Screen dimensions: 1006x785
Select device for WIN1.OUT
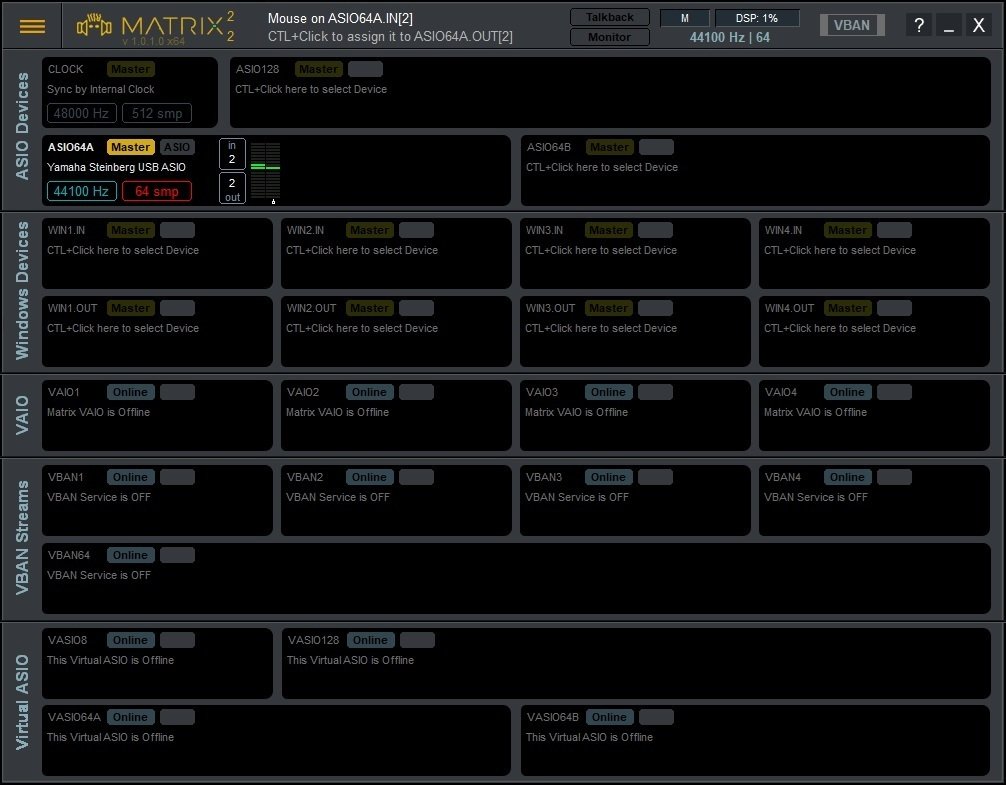point(123,328)
